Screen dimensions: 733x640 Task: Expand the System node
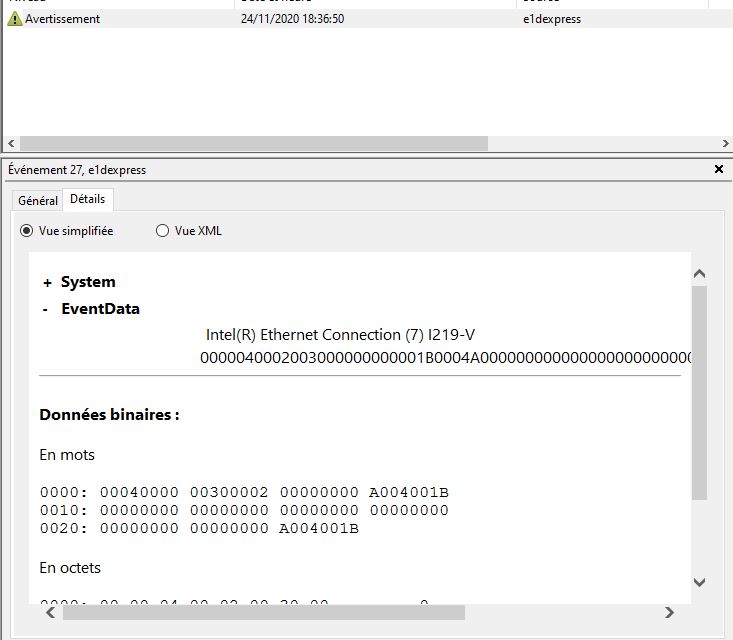click(x=47, y=283)
